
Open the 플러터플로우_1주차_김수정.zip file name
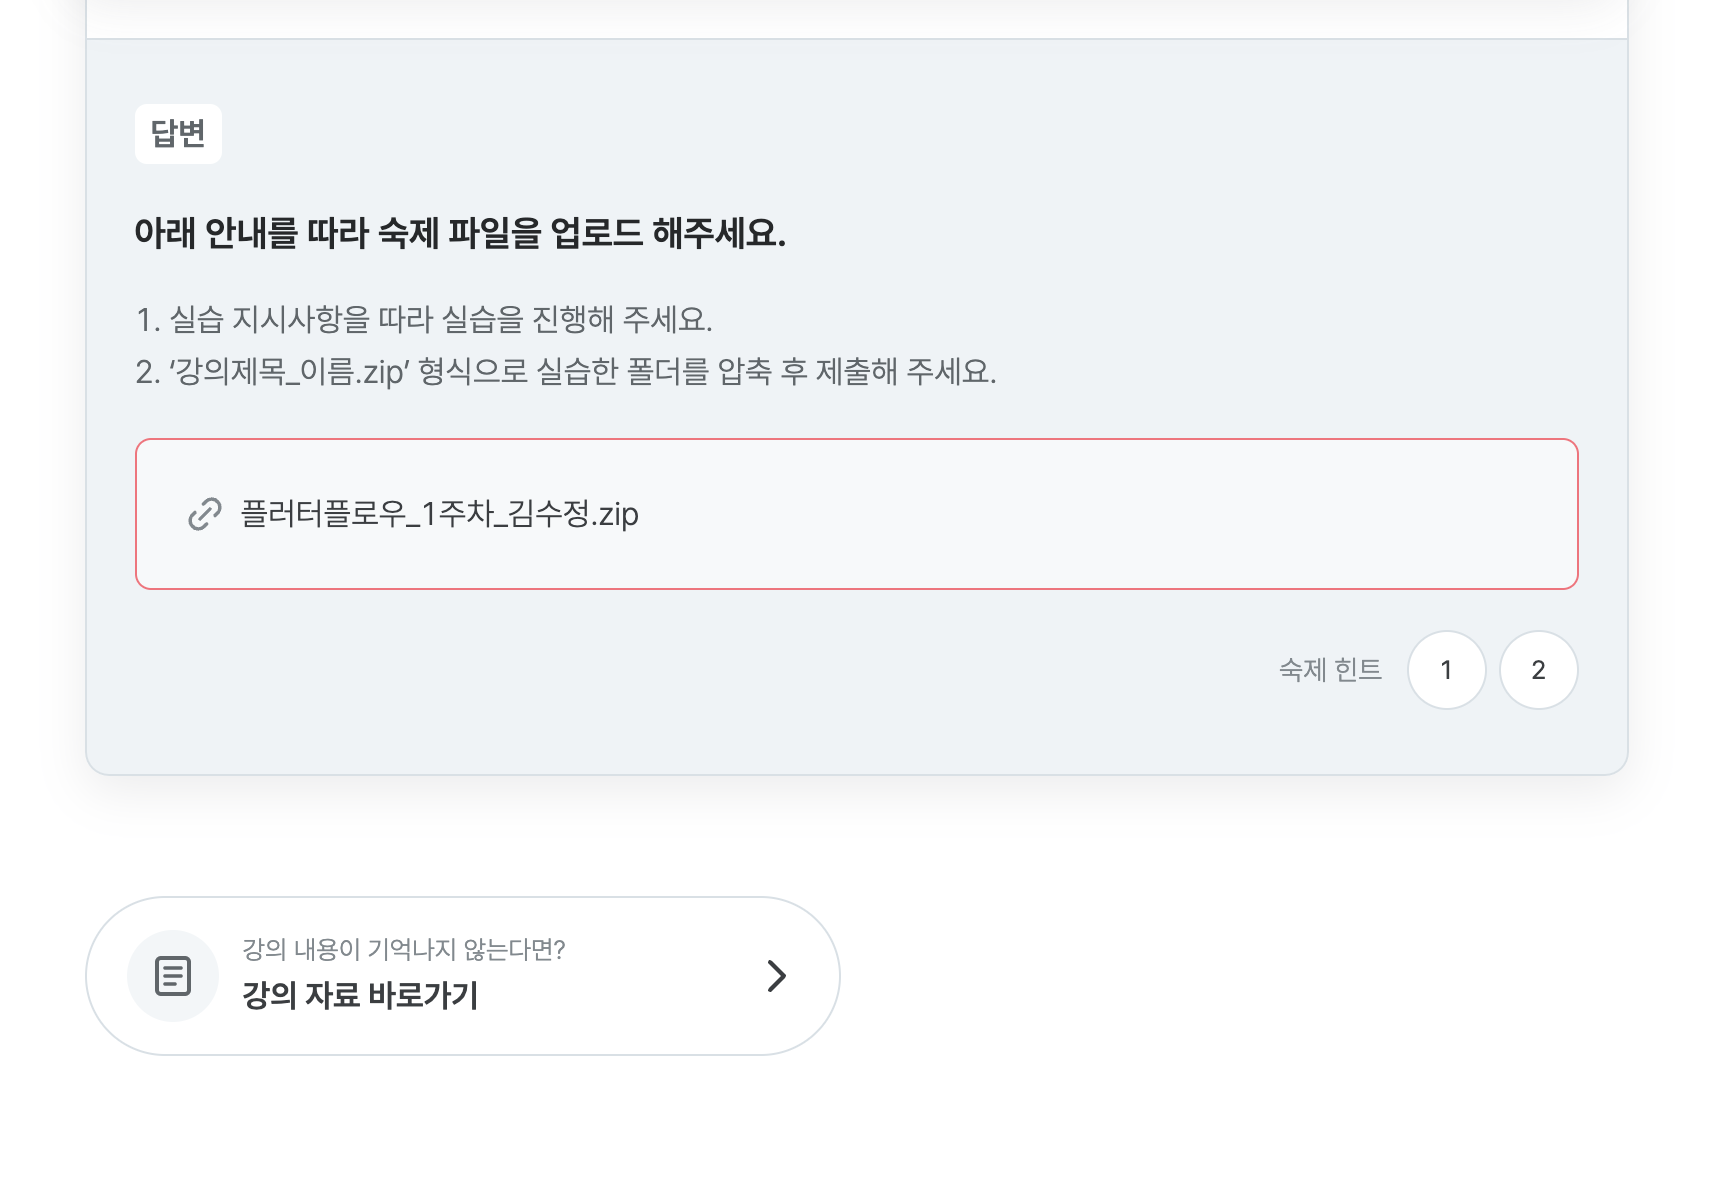[440, 514]
